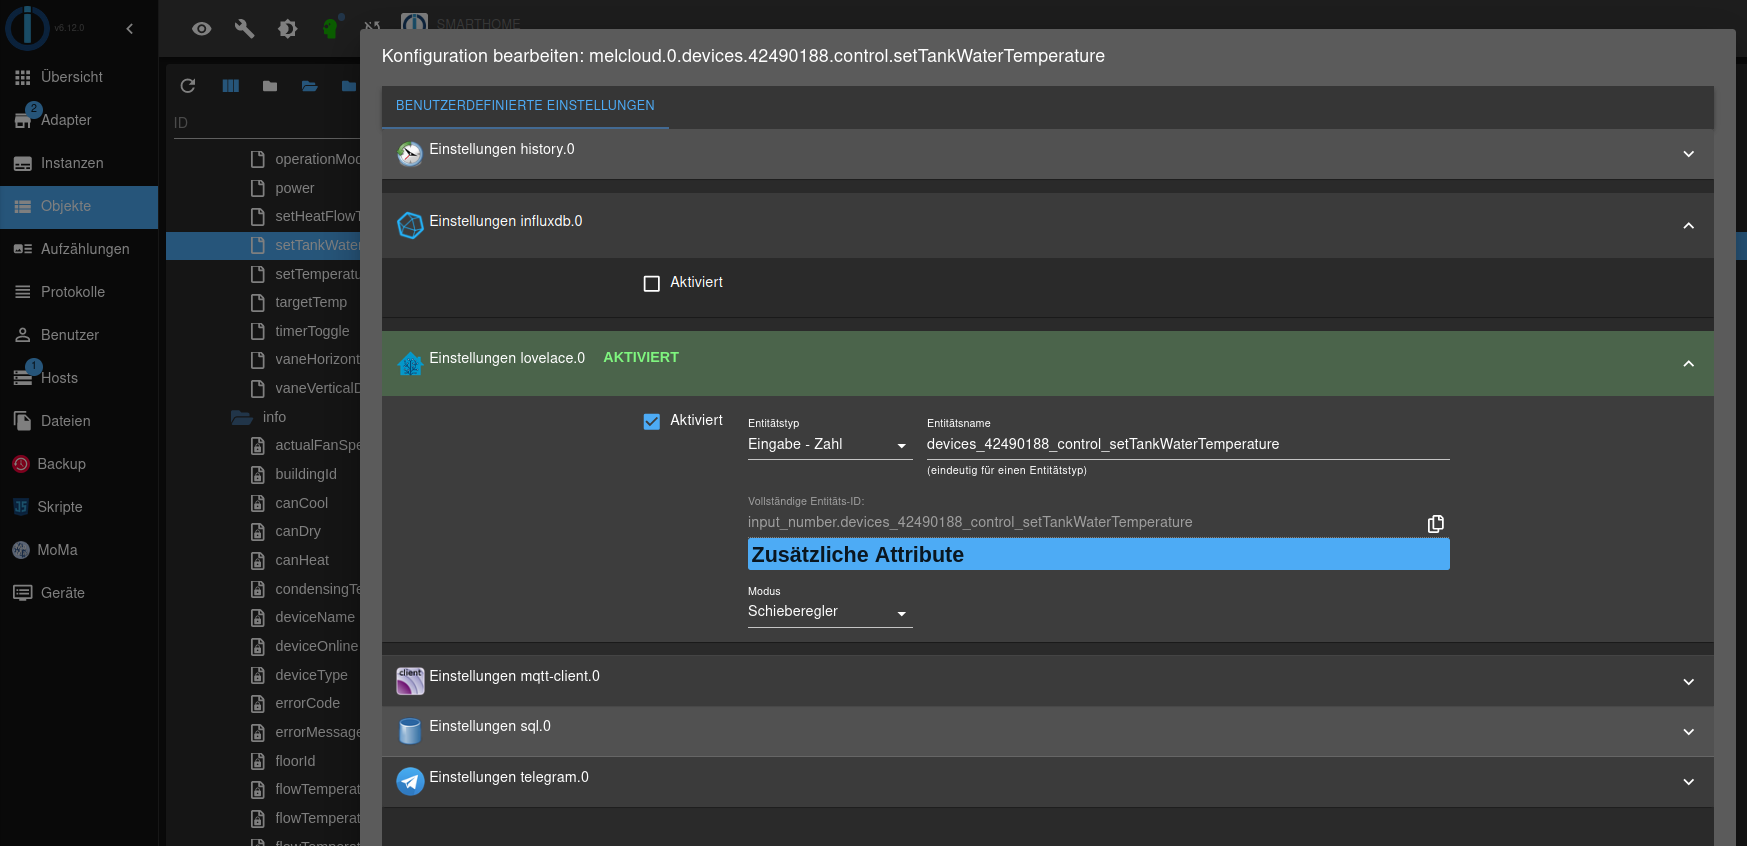1747x846 pixels.
Task: Click the column view icon in objects toolbar
Action: coord(231,86)
